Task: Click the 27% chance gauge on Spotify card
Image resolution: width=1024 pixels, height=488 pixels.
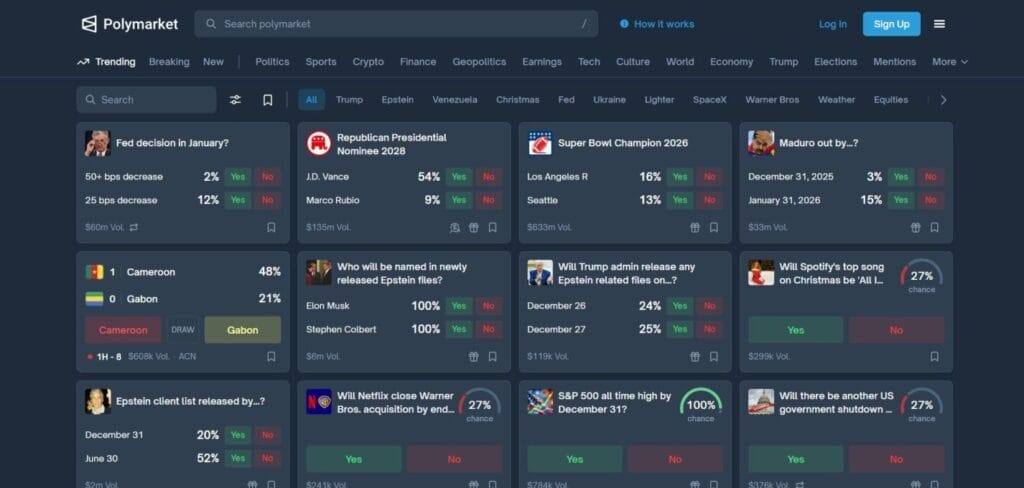Action: [x=921, y=276]
